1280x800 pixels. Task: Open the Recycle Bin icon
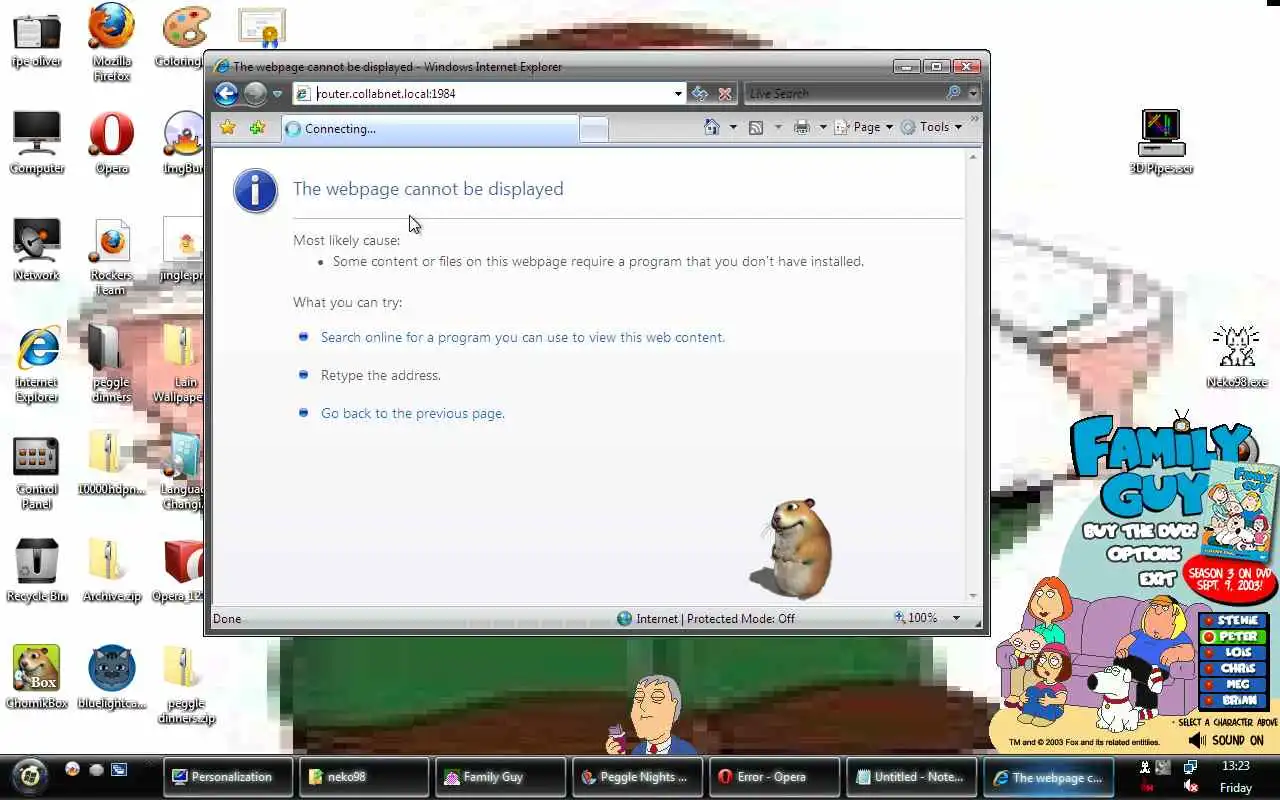(37, 570)
